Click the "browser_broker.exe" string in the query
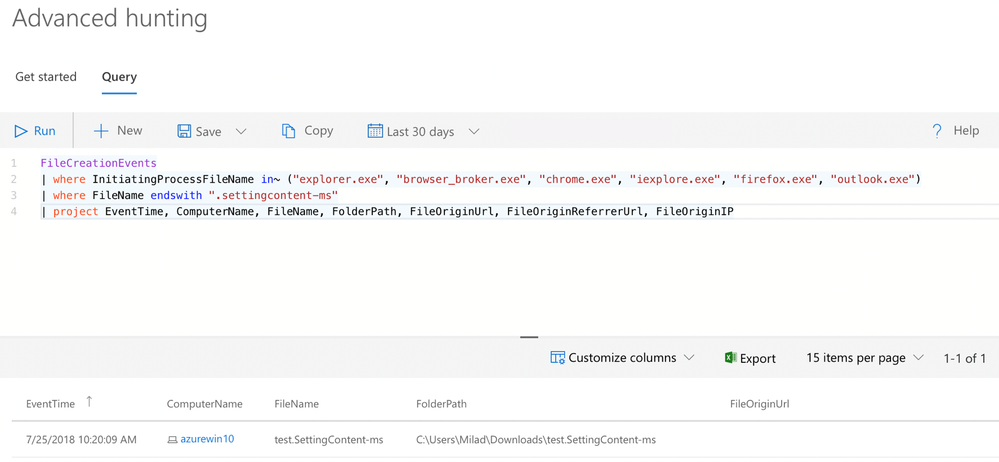 [x=462, y=180]
